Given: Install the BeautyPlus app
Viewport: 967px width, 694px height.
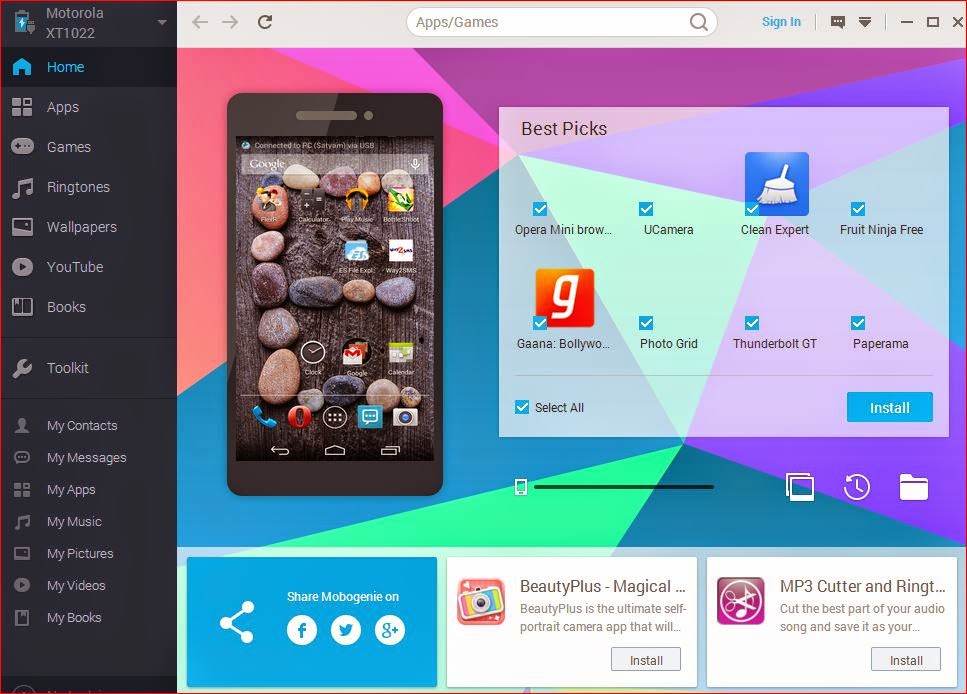Looking at the screenshot, I should (x=646, y=659).
